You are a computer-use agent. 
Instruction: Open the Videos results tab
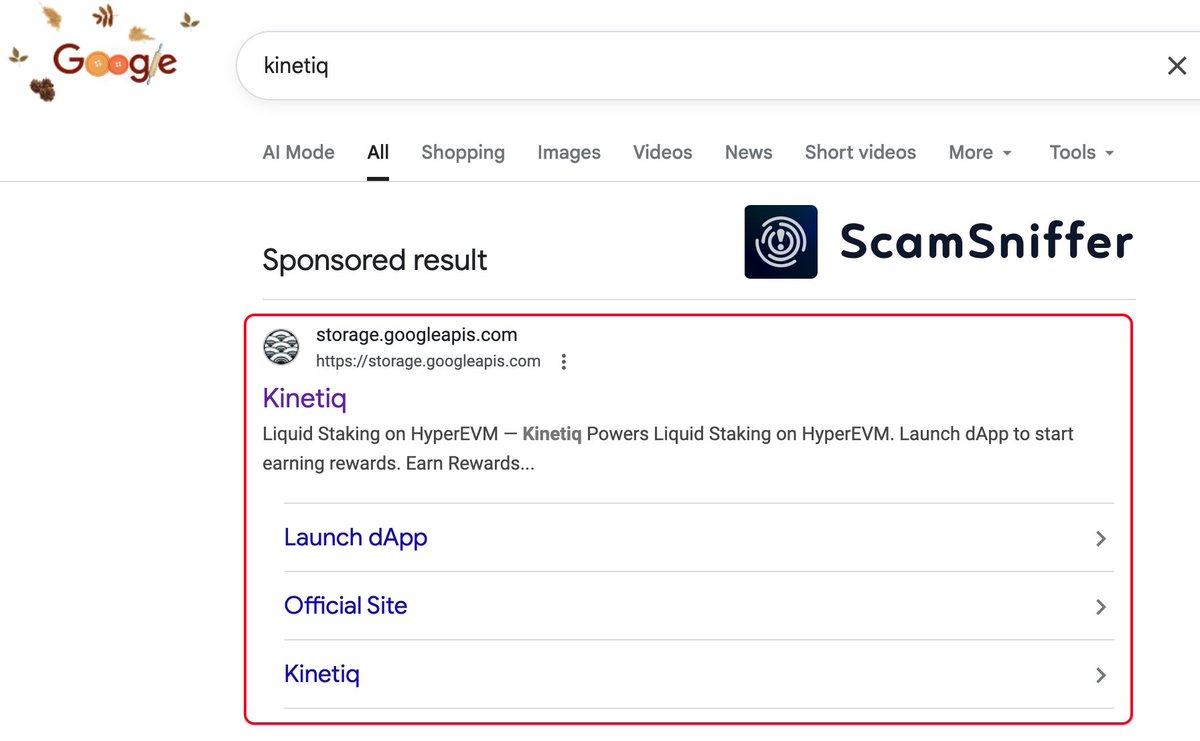(662, 153)
